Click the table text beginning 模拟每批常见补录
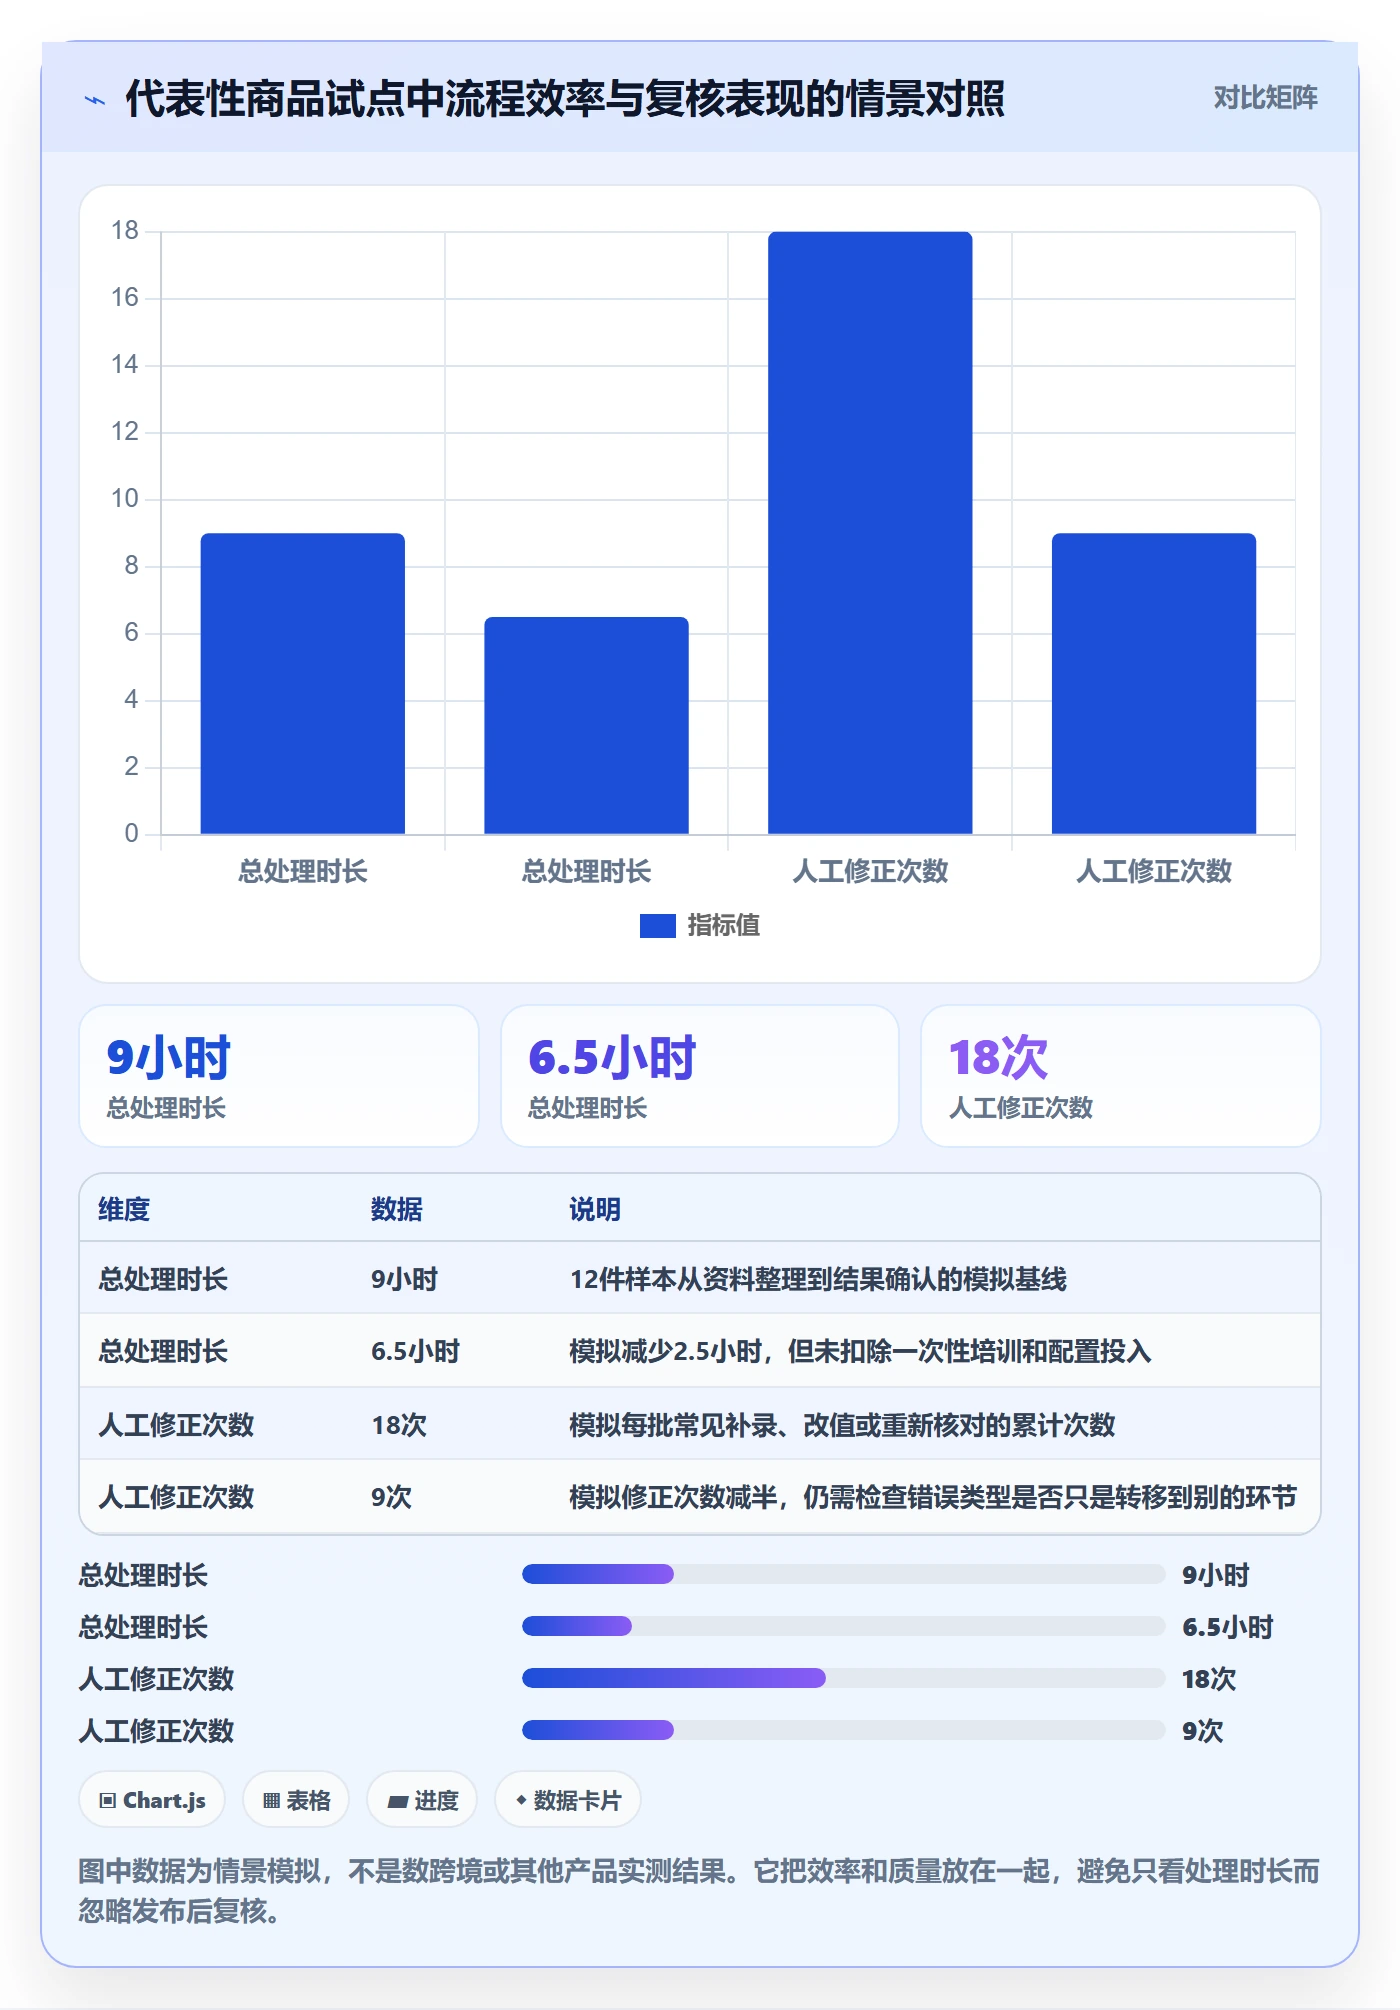 point(842,1424)
